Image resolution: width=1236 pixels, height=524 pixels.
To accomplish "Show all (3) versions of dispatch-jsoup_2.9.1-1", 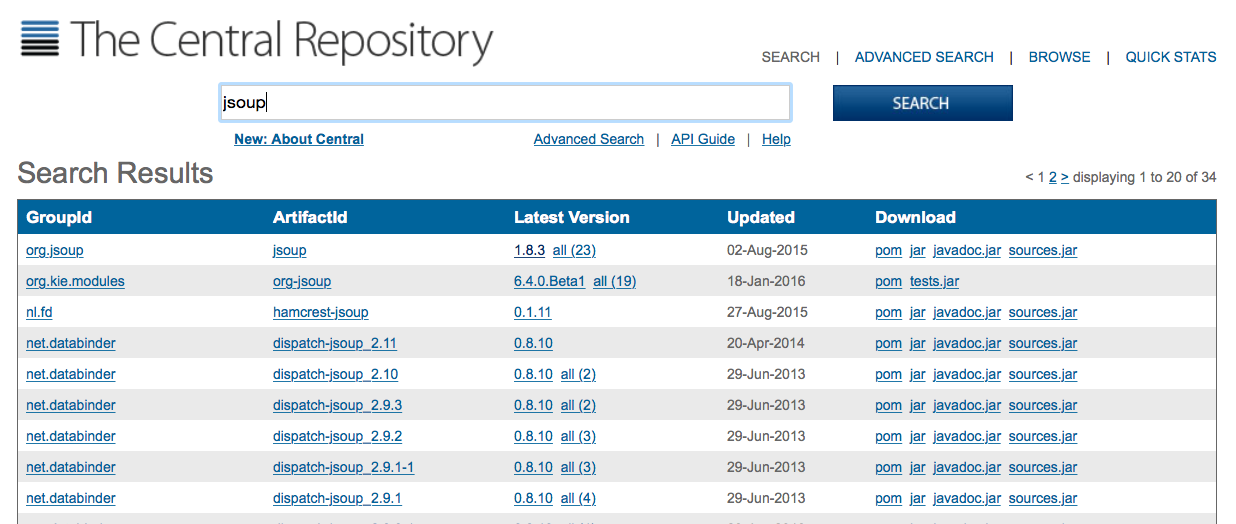I will pos(578,467).
